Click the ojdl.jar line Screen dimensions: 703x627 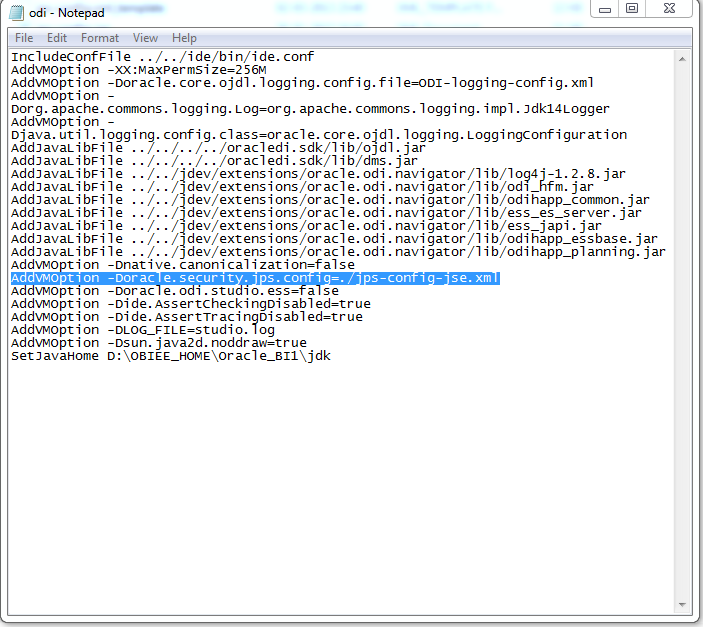218,148
